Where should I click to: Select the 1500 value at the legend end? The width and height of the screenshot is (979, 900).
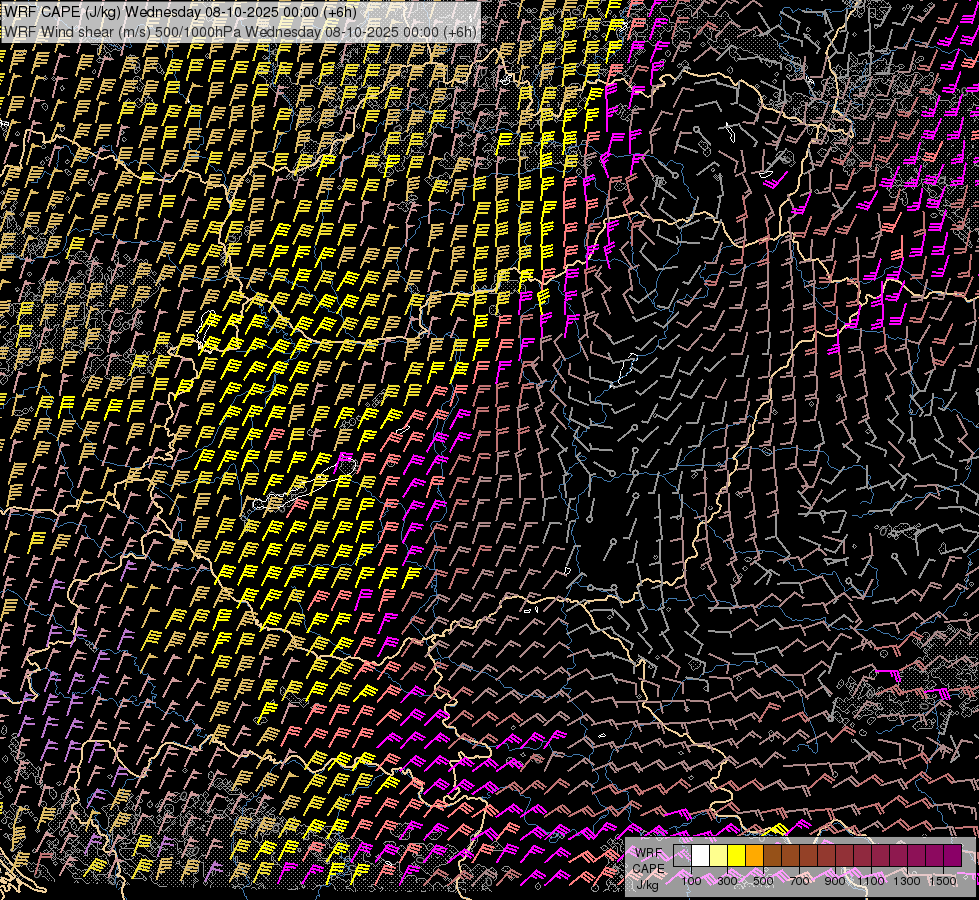pyautogui.click(x=942, y=881)
